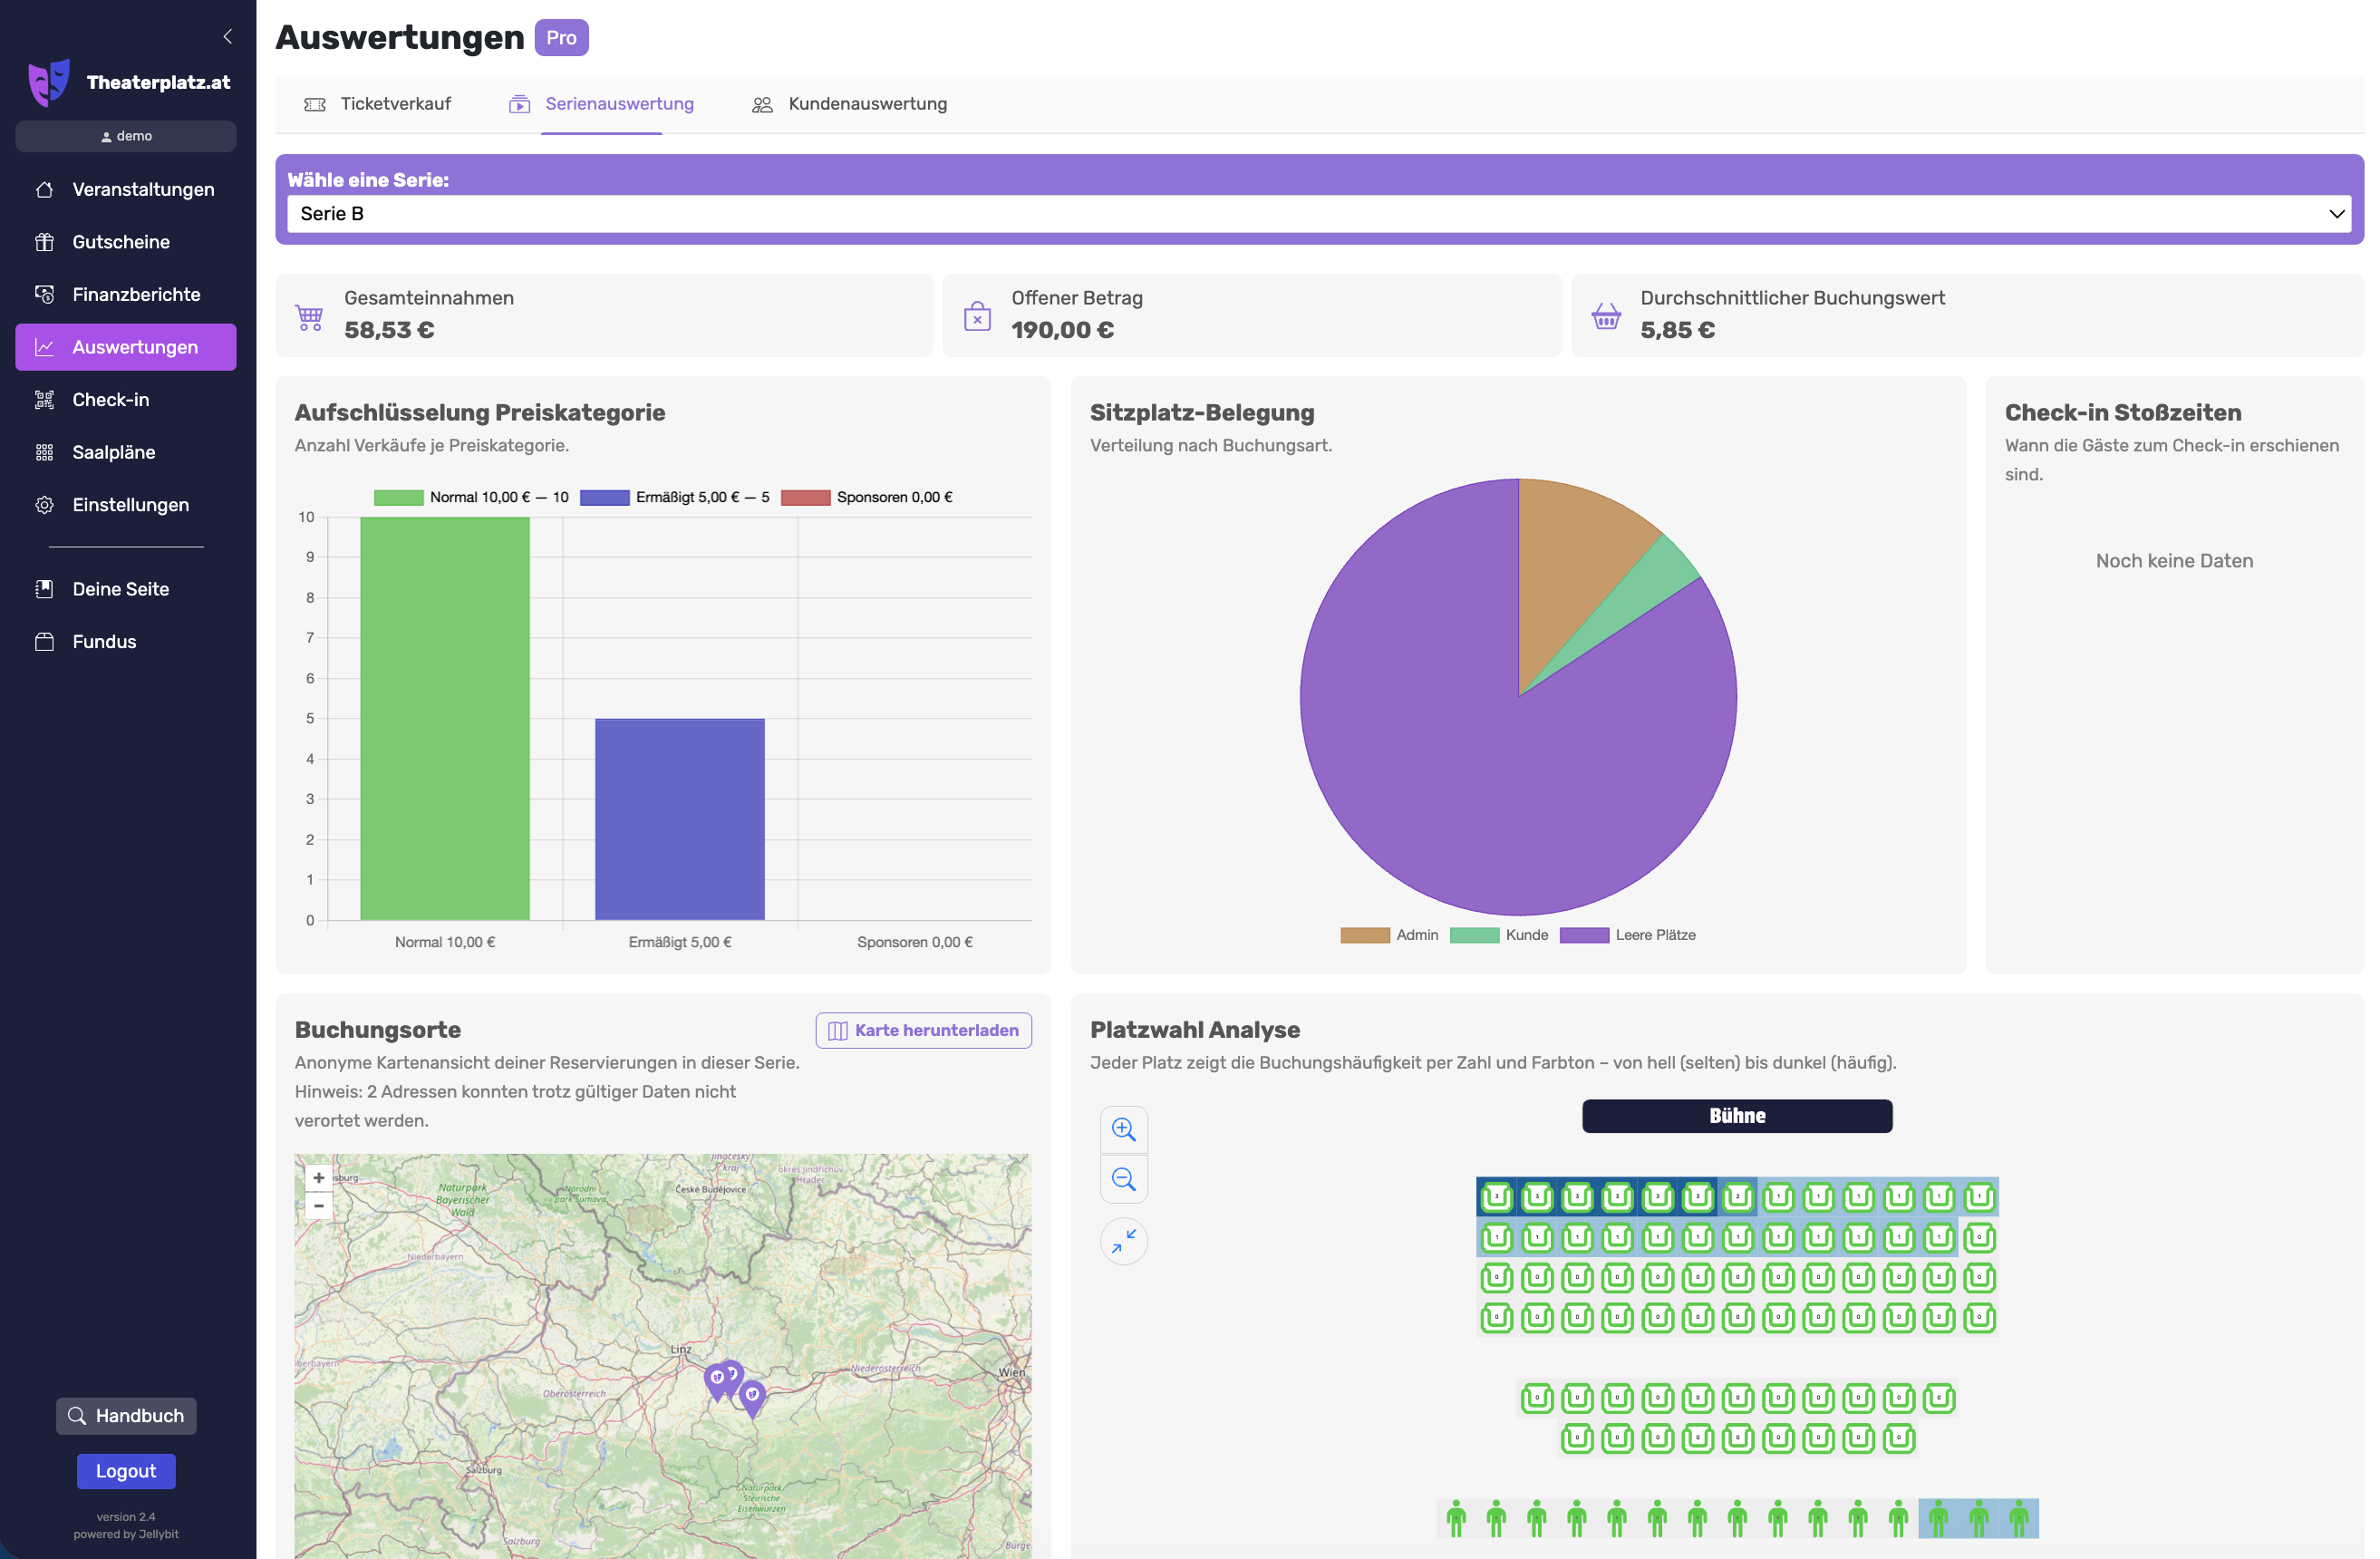2380x1559 pixels.
Task: Open Check-in from the sidebar
Action: pos(110,400)
